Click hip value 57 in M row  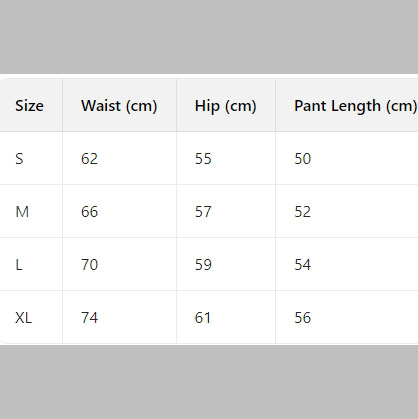(203, 211)
